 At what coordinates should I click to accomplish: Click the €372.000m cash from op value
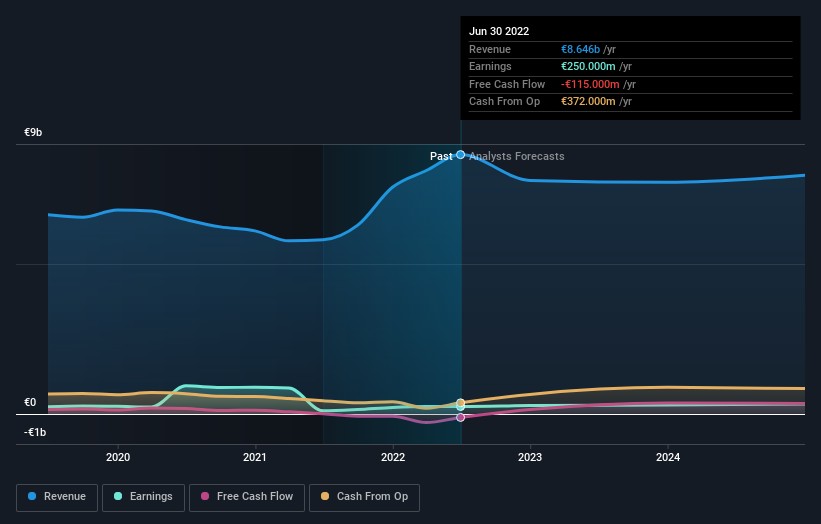[588, 102]
